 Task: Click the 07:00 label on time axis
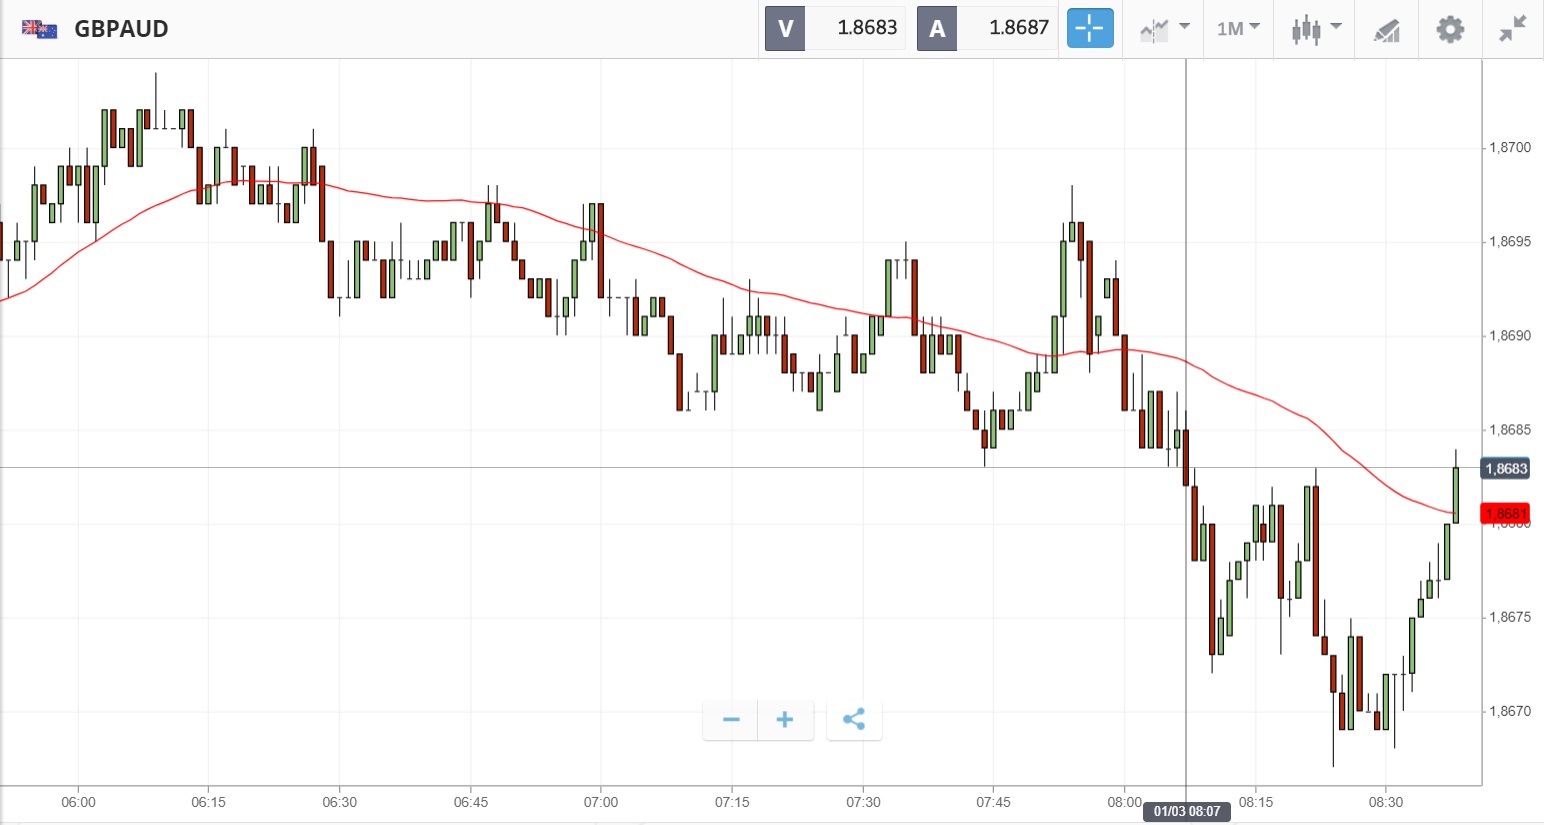click(x=601, y=802)
